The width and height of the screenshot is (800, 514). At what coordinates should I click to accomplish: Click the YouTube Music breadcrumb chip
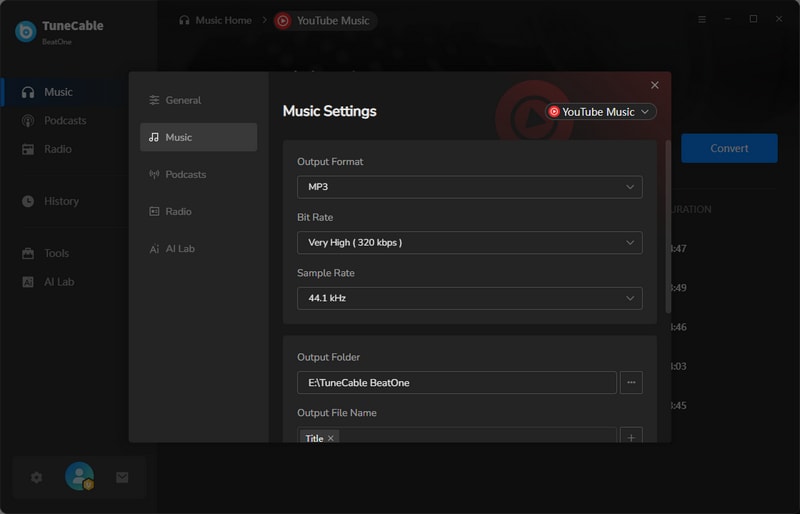[x=325, y=20]
